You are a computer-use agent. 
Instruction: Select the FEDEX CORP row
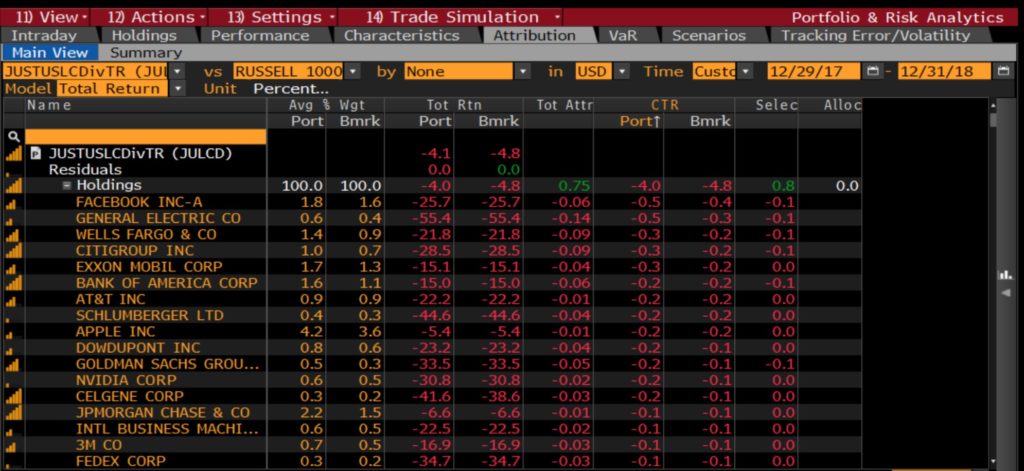coord(431,461)
